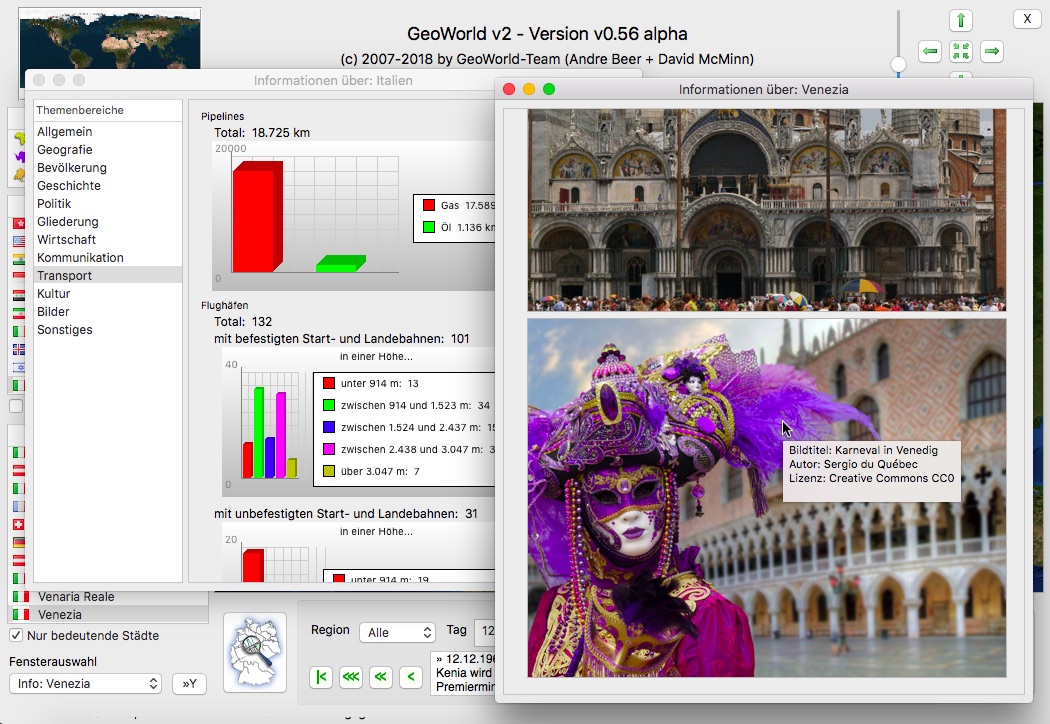Image resolution: width=1050 pixels, height=724 pixels.
Task: Open the Germany map magnifier search
Action: tap(254, 652)
